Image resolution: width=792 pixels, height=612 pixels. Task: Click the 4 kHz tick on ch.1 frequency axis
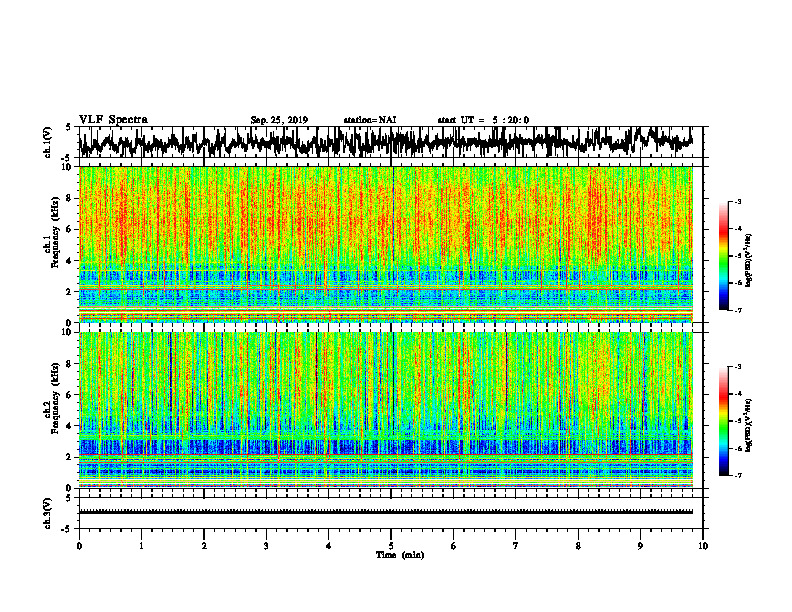tap(69, 261)
